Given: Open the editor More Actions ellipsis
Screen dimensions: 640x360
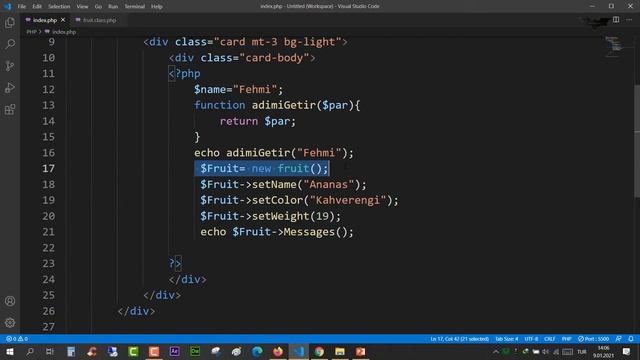Looking at the screenshot, I should coord(629,20).
